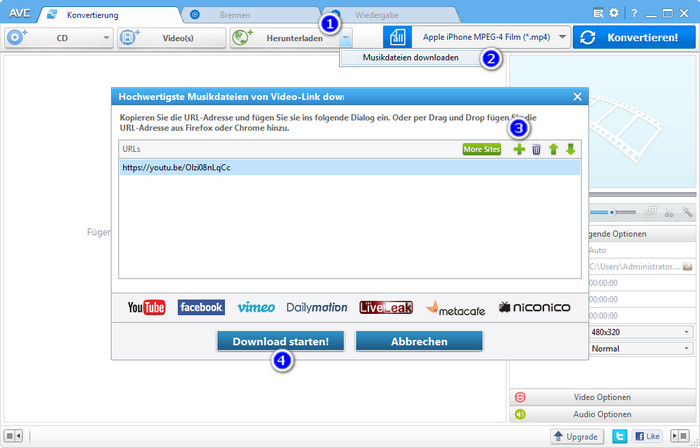
Task: Add Video(s) files button
Action: [171, 38]
